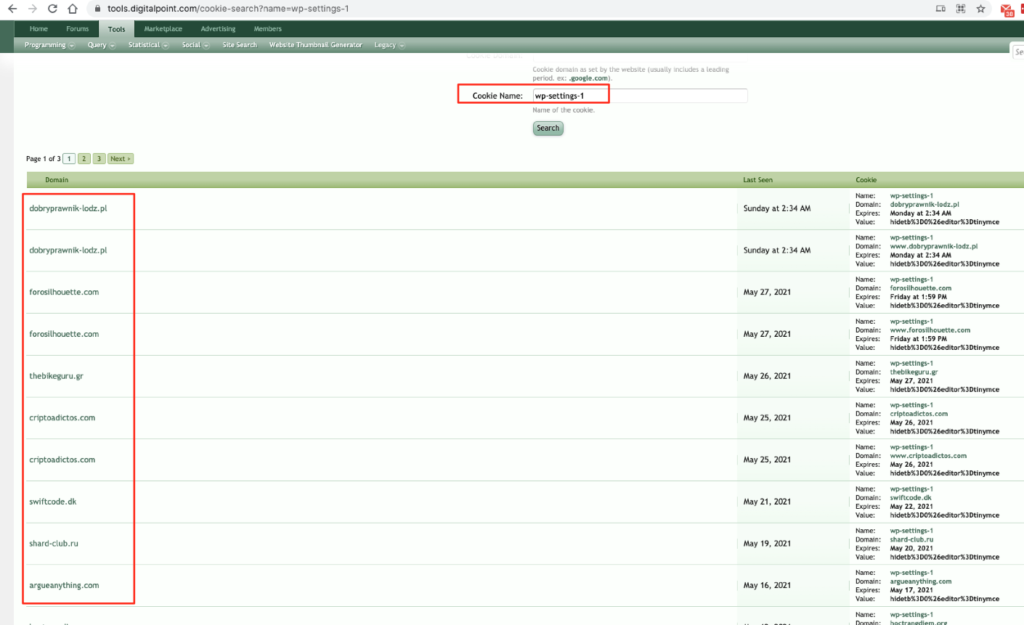1024x625 pixels.
Task: Click the www.criptoadictos.com cookie domain link
Action: [x=928, y=456]
